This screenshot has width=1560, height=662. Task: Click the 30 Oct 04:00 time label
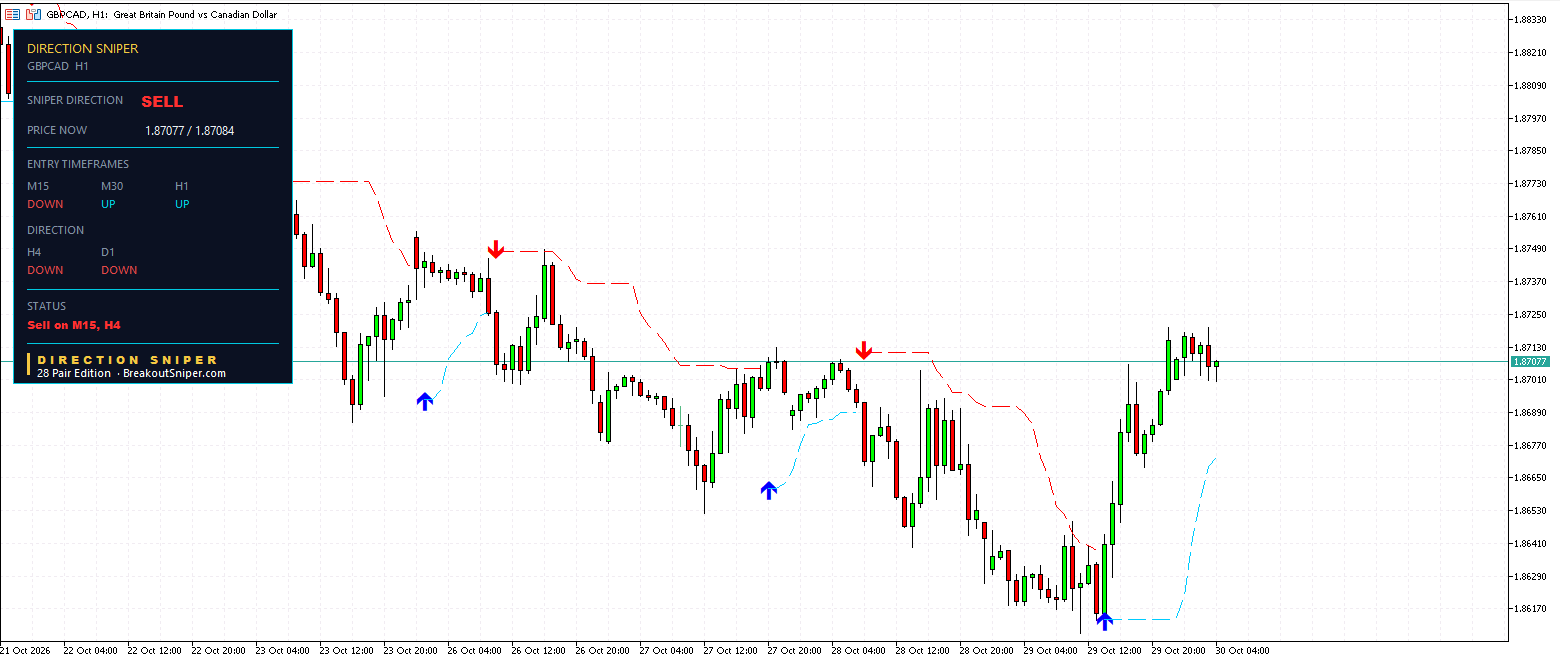point(1242,650)
